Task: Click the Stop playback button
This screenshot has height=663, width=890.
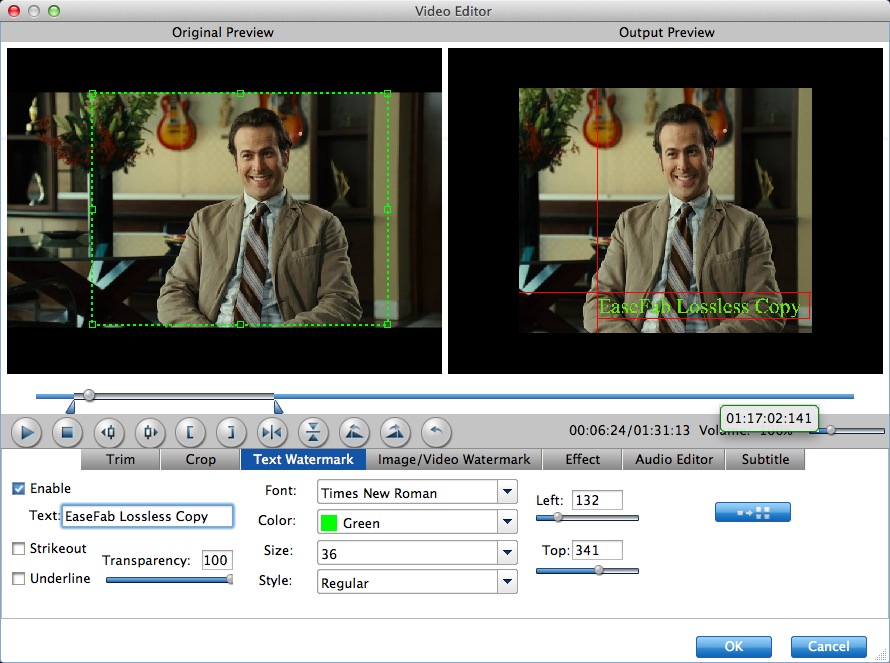Action: [68, 433]
